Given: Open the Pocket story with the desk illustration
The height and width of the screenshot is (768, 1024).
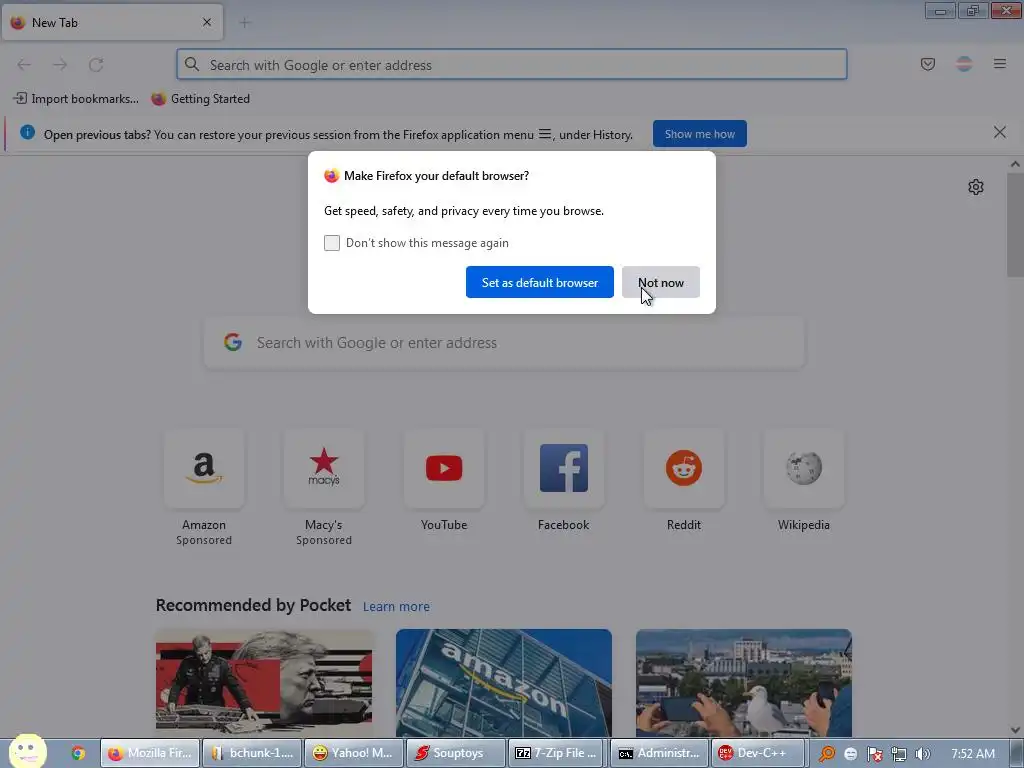Looking at the screenshot, I should (x=264, y=682).
